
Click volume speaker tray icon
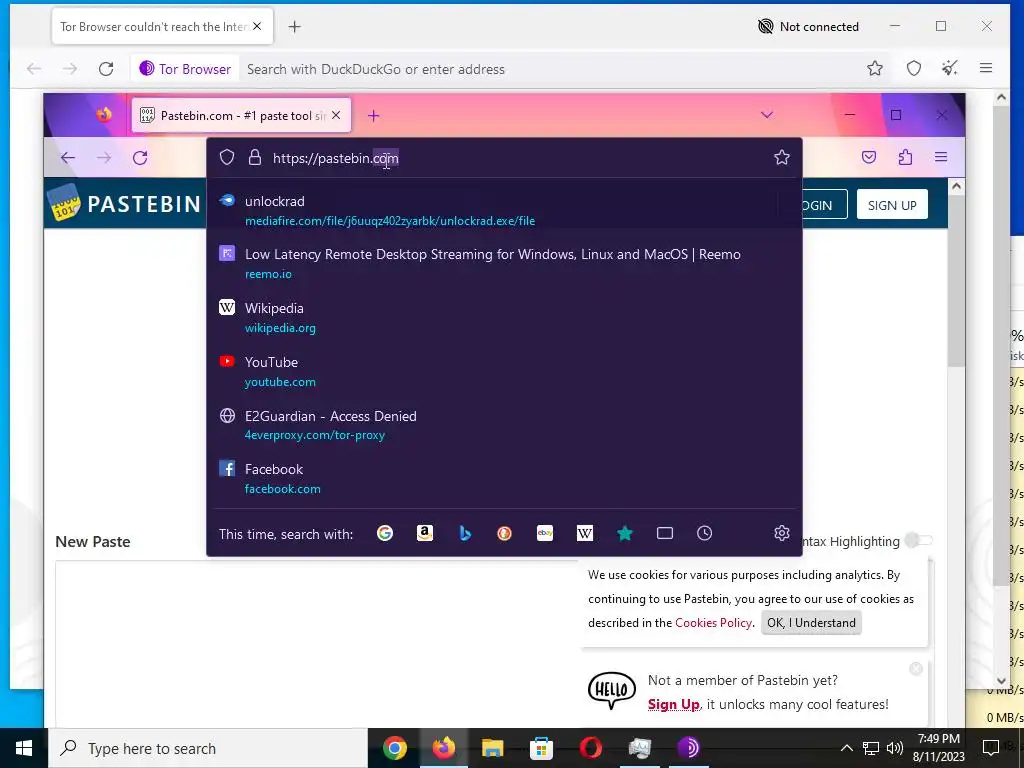click(x=895, y=748)
